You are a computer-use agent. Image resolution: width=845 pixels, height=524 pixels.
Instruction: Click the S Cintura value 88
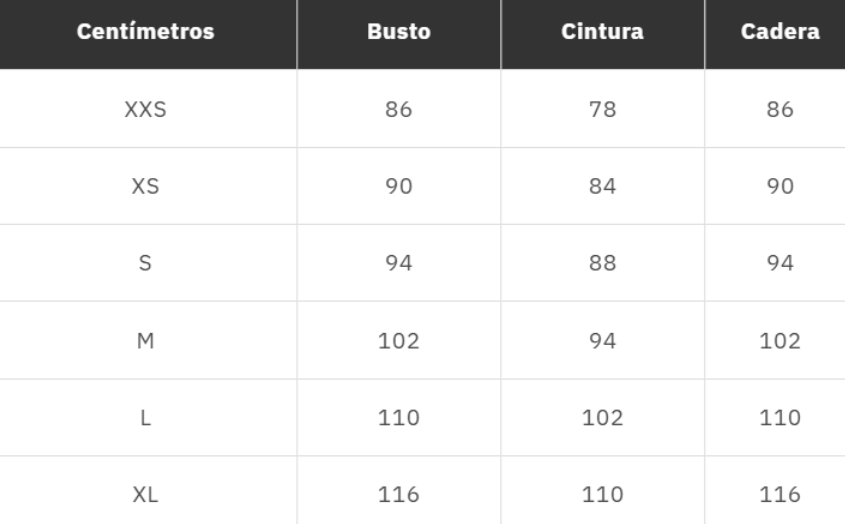602,264
